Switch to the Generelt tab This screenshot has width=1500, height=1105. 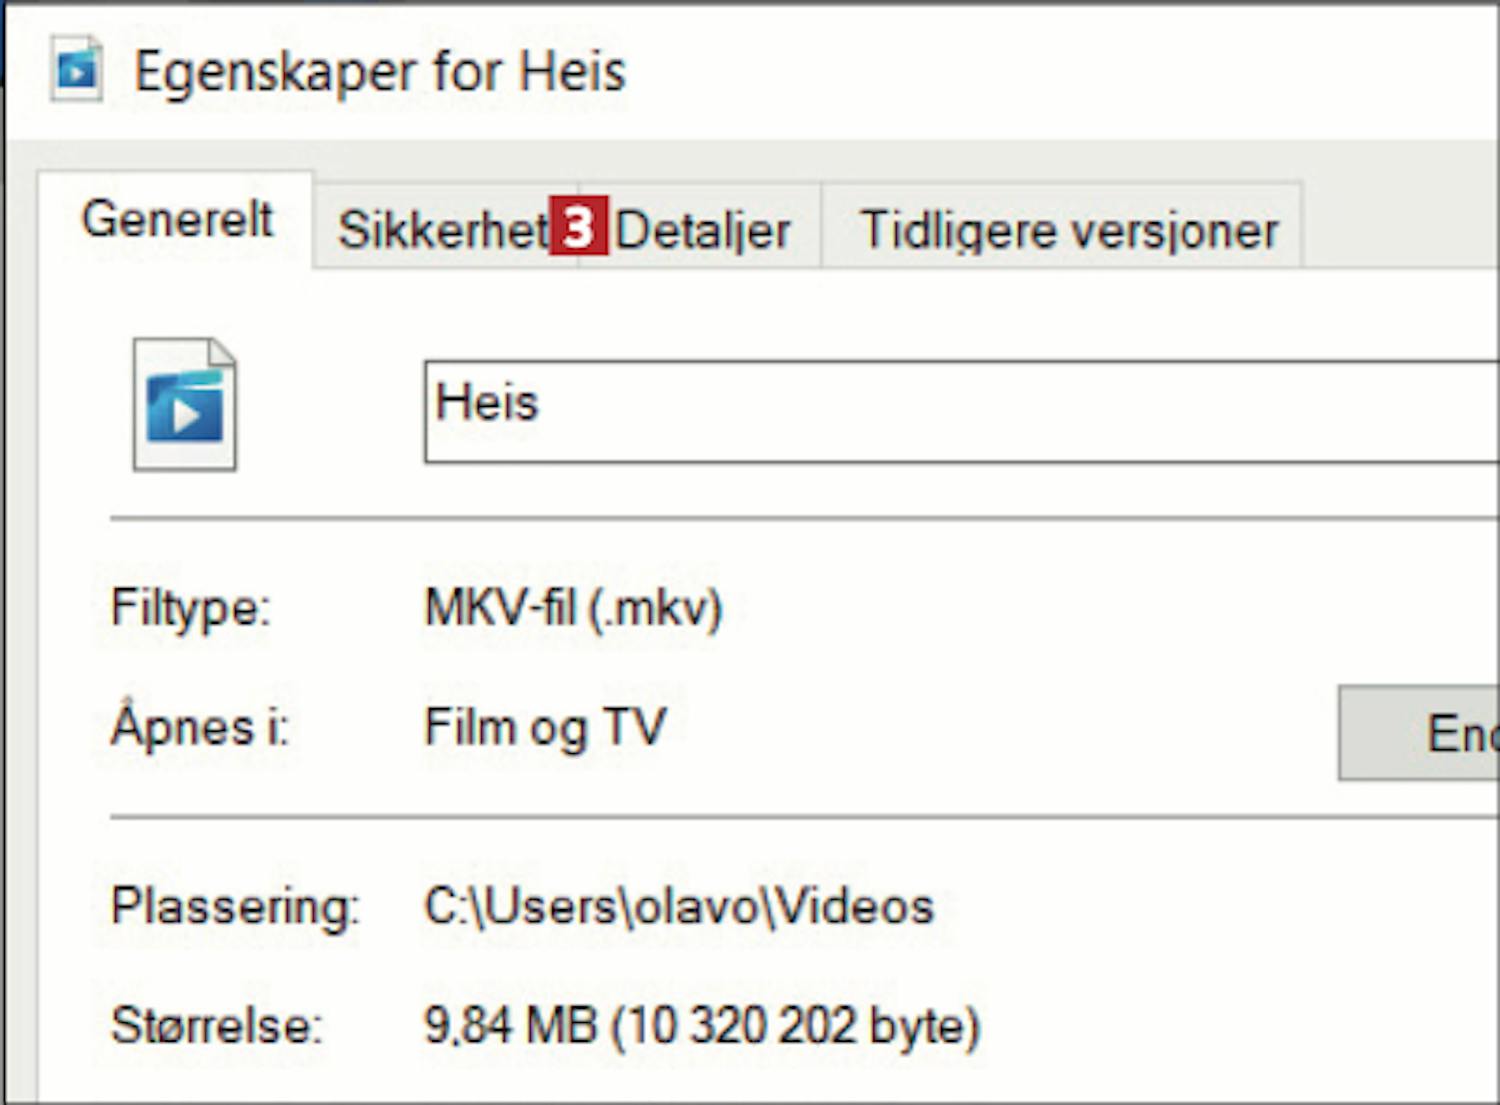(177, 219)
